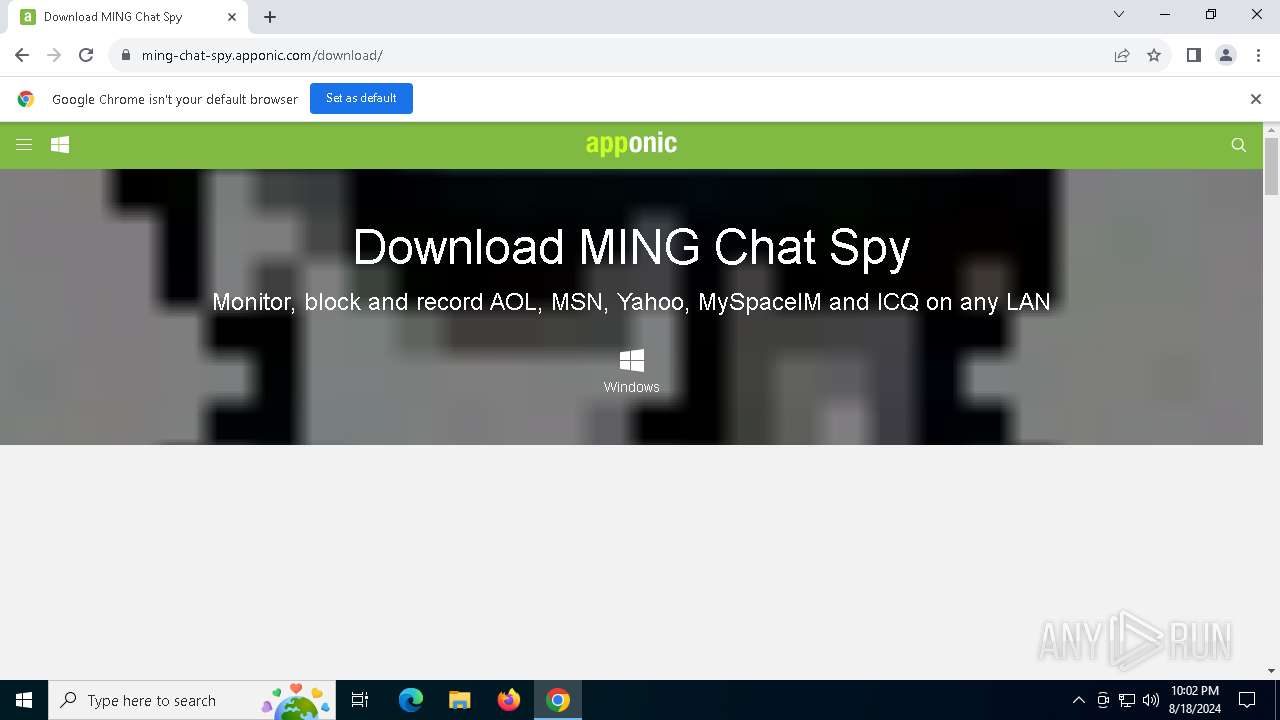Click the taskbar search box

(191, 700)
